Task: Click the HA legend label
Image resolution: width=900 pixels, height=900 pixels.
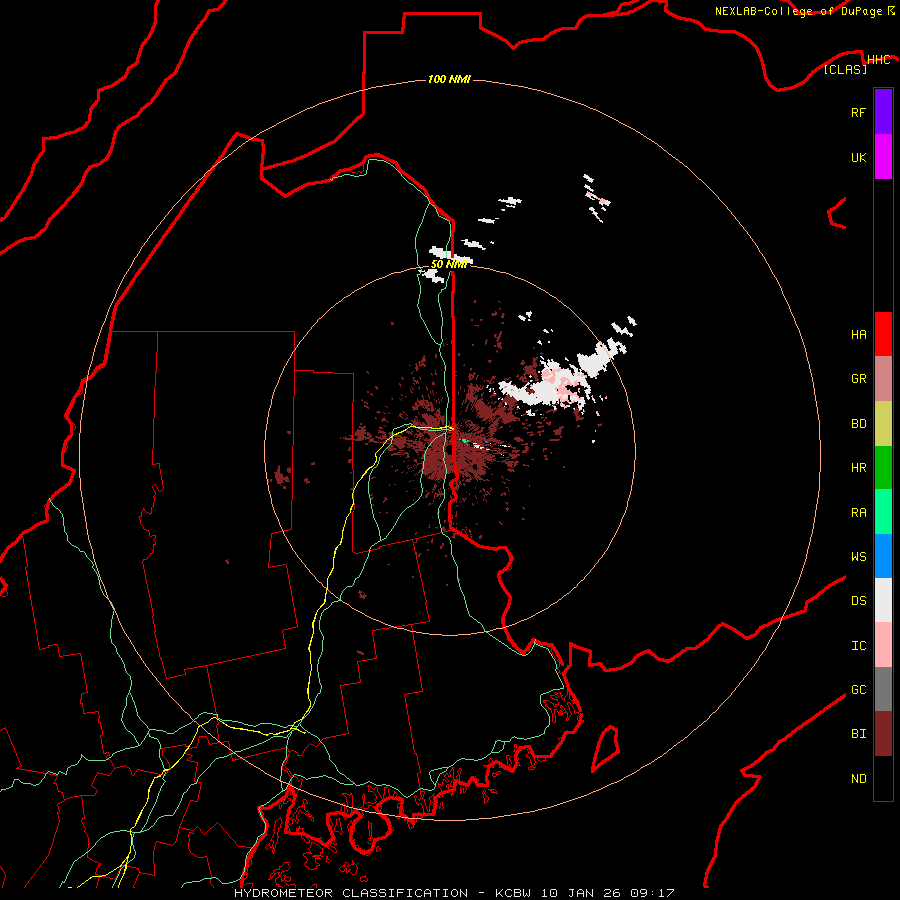Action: (858, 334)
